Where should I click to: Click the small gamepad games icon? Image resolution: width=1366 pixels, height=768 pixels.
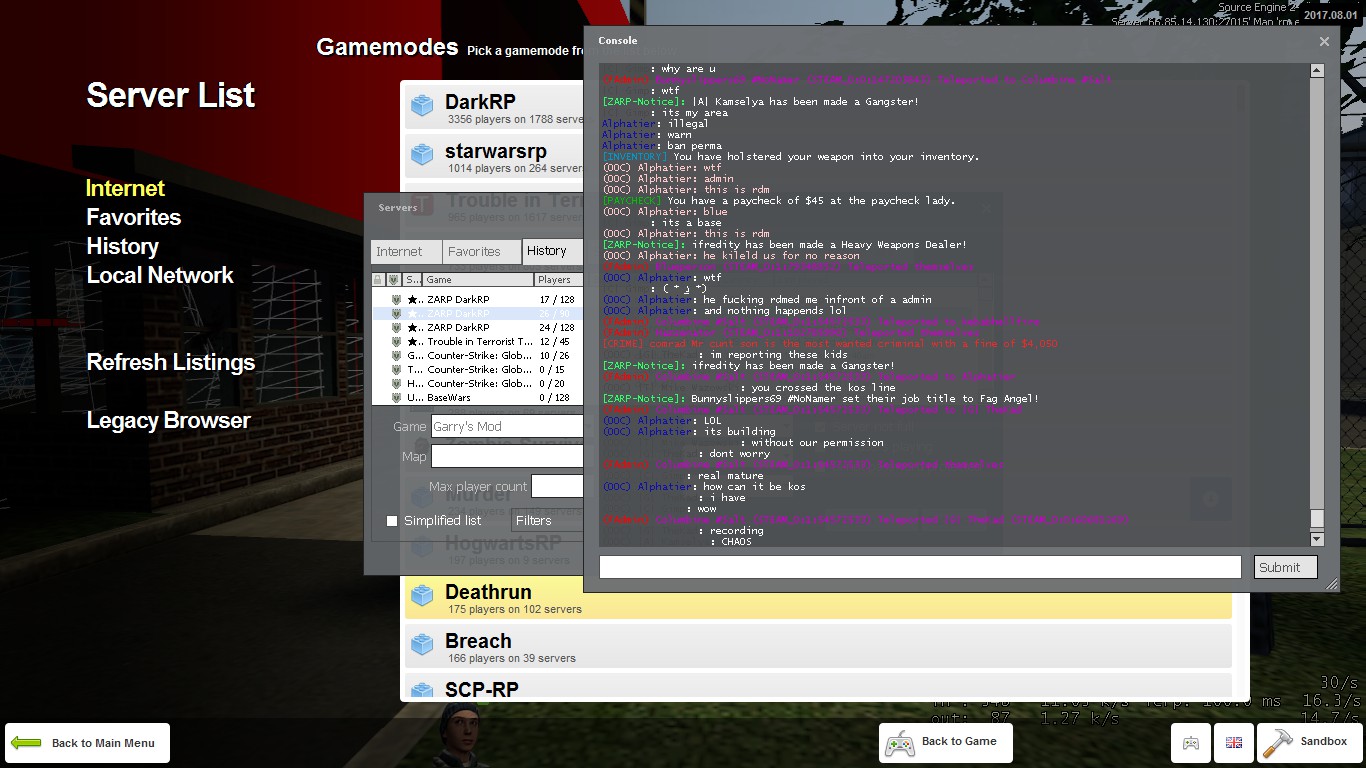(x=1190, y=743)
